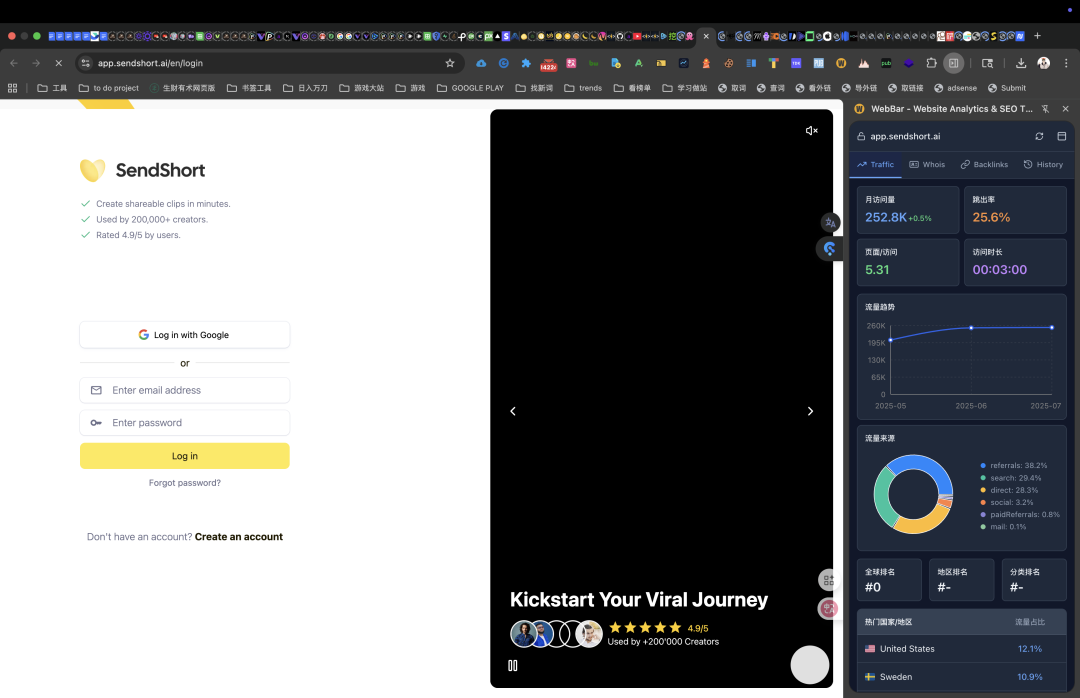
Task: Open the adsense bookmark
Action: [x=955, y=88]
